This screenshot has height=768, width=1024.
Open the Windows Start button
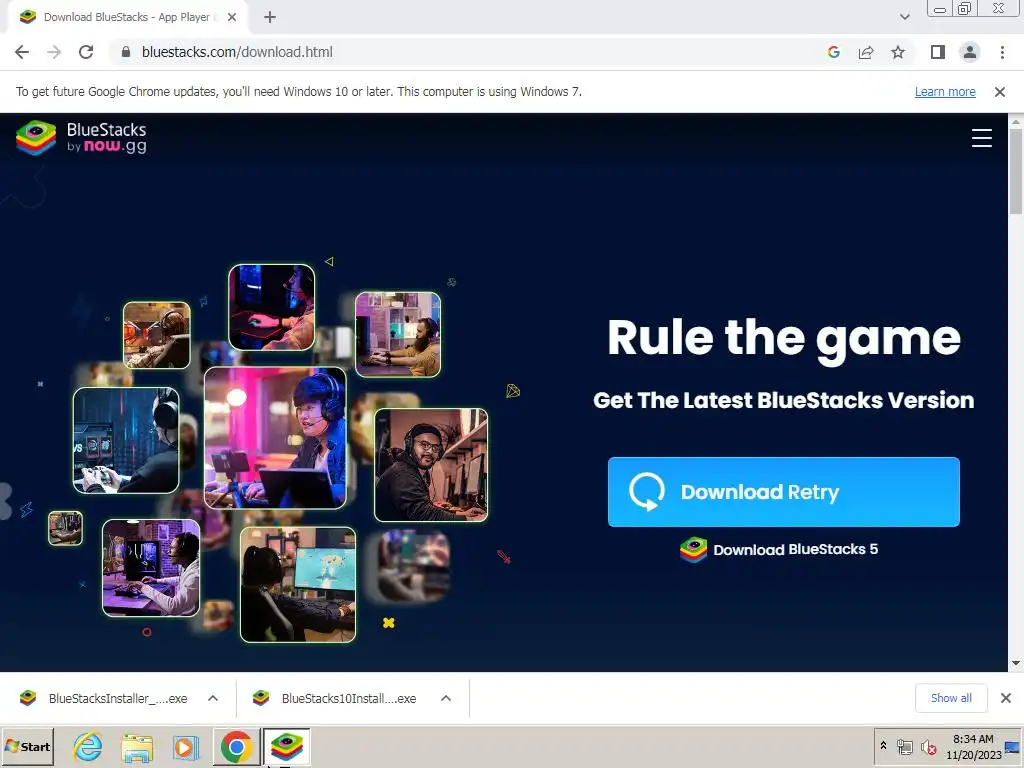coord(27,746)
